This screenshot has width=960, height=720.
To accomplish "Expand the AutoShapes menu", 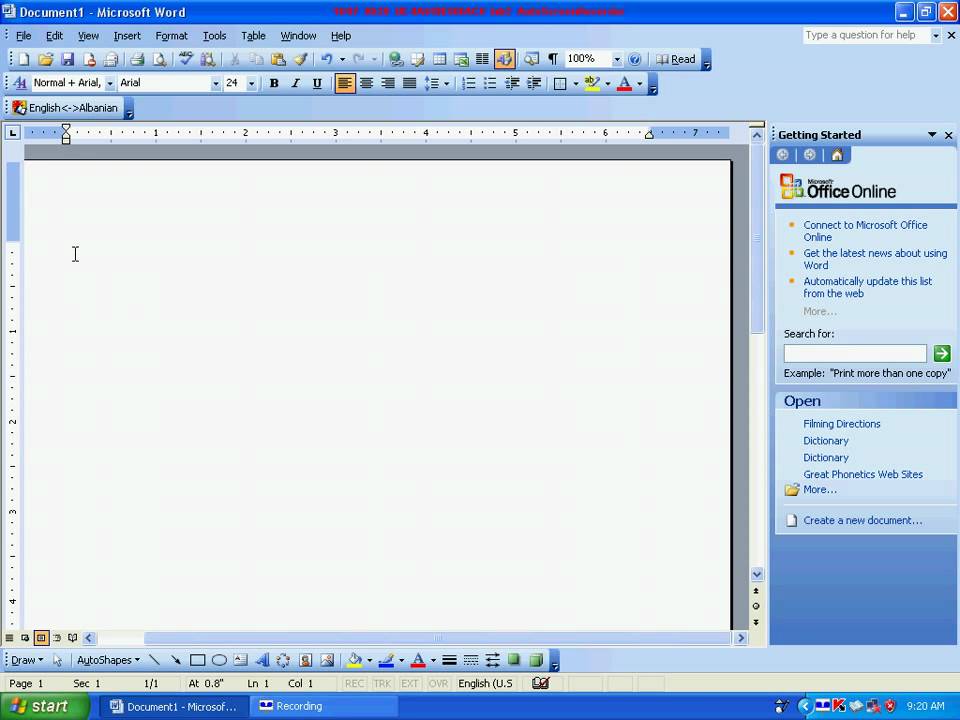I will point(108,660).
